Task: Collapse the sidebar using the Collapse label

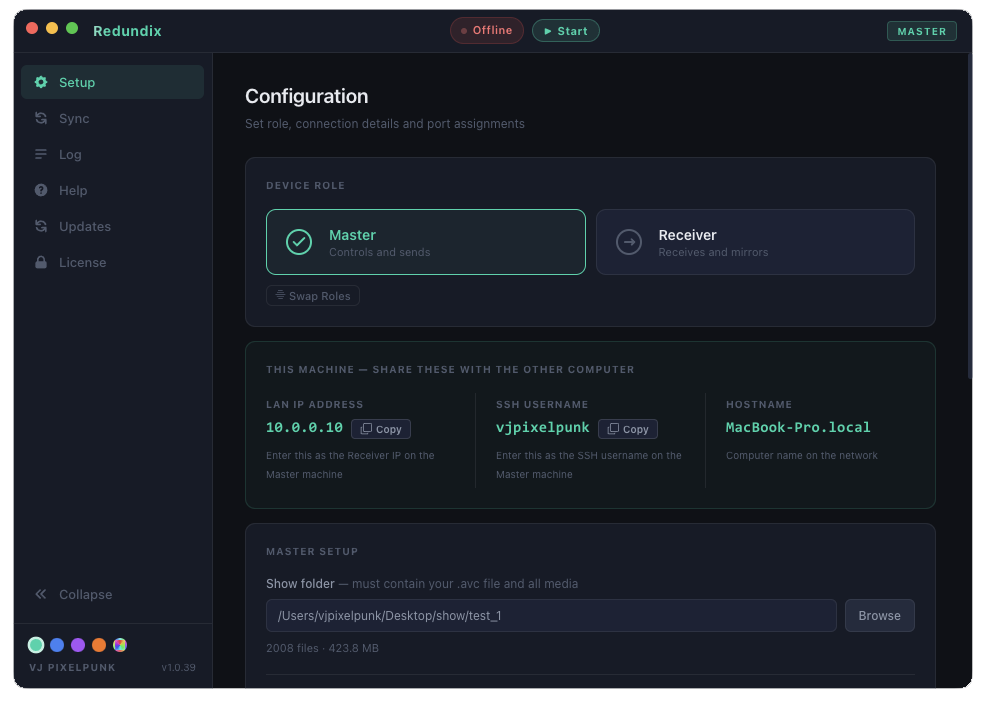Action: pyautogui.click(x=86, y=595)
